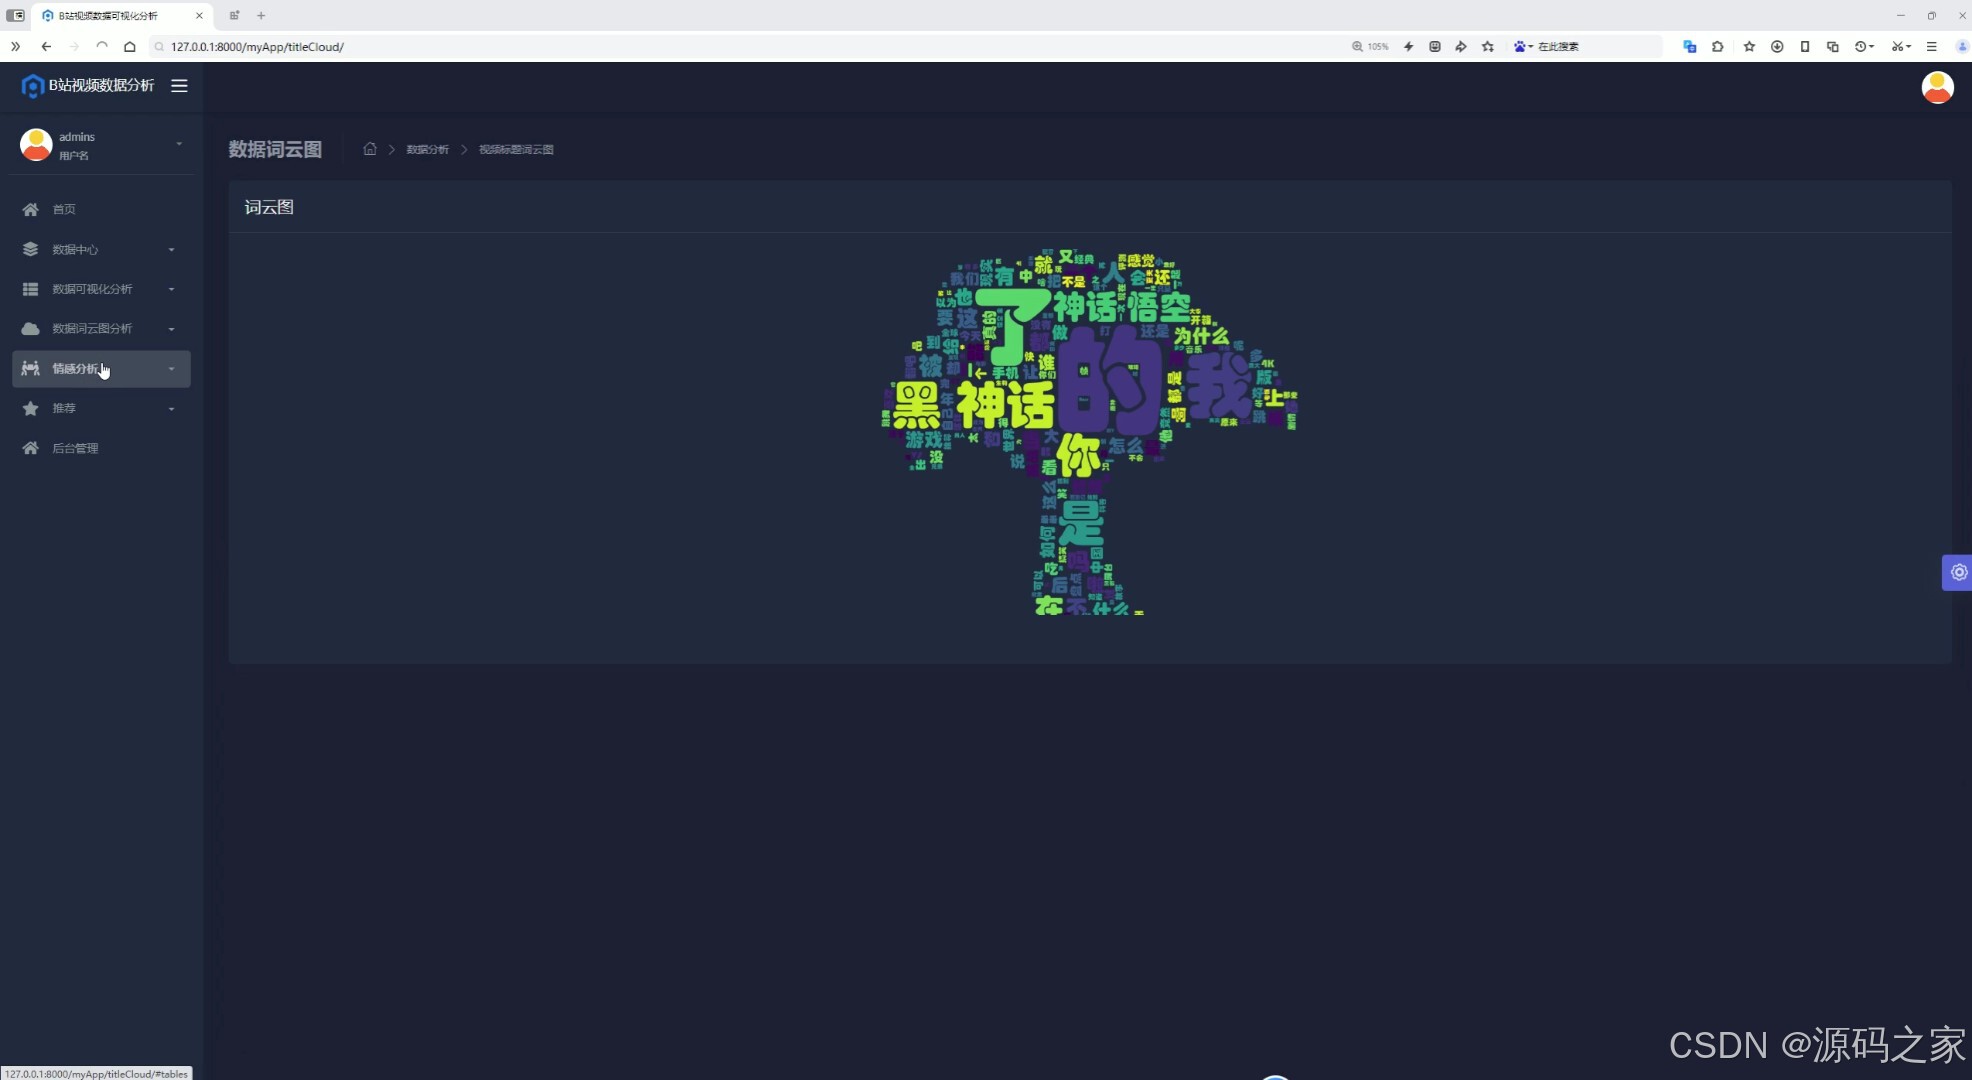Click 数据分析 breadcrumb link

(427, 149)
